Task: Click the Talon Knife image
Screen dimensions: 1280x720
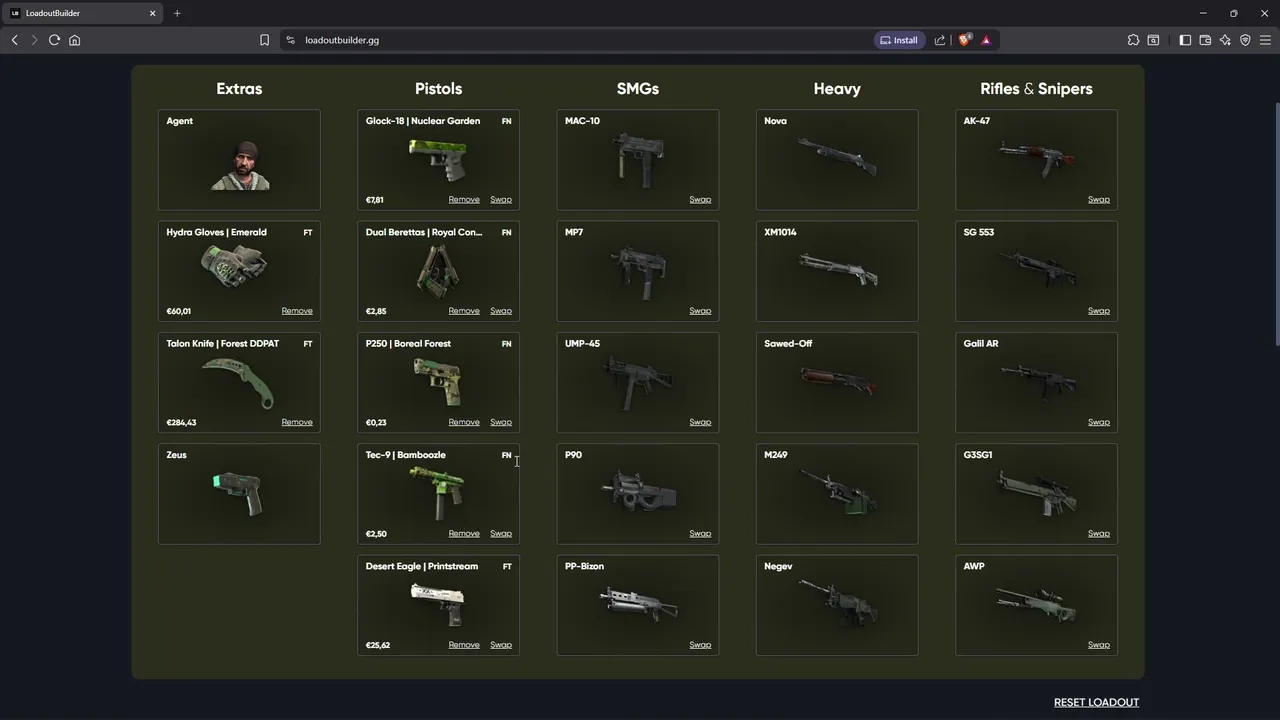Action: (x=238, y=382)
